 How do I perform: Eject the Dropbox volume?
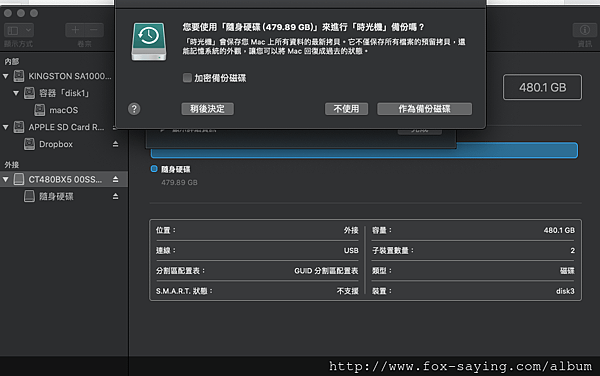115,144
